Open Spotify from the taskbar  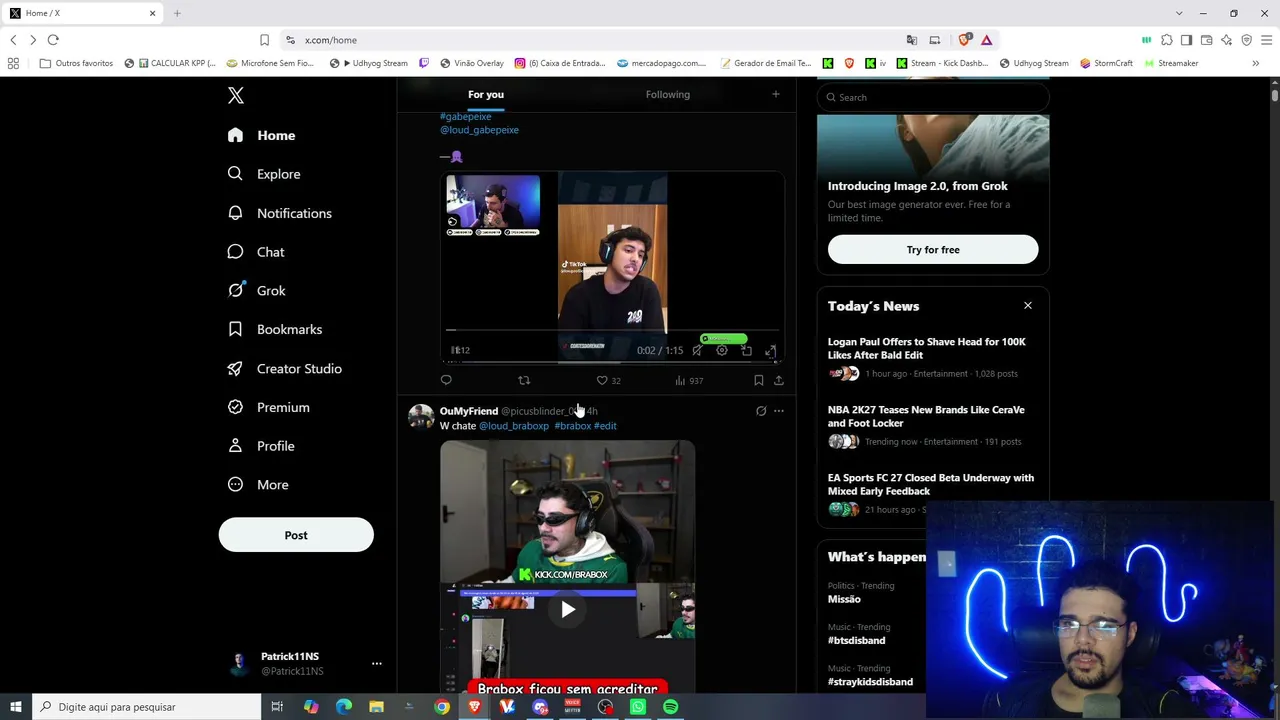tap(670, 707)
